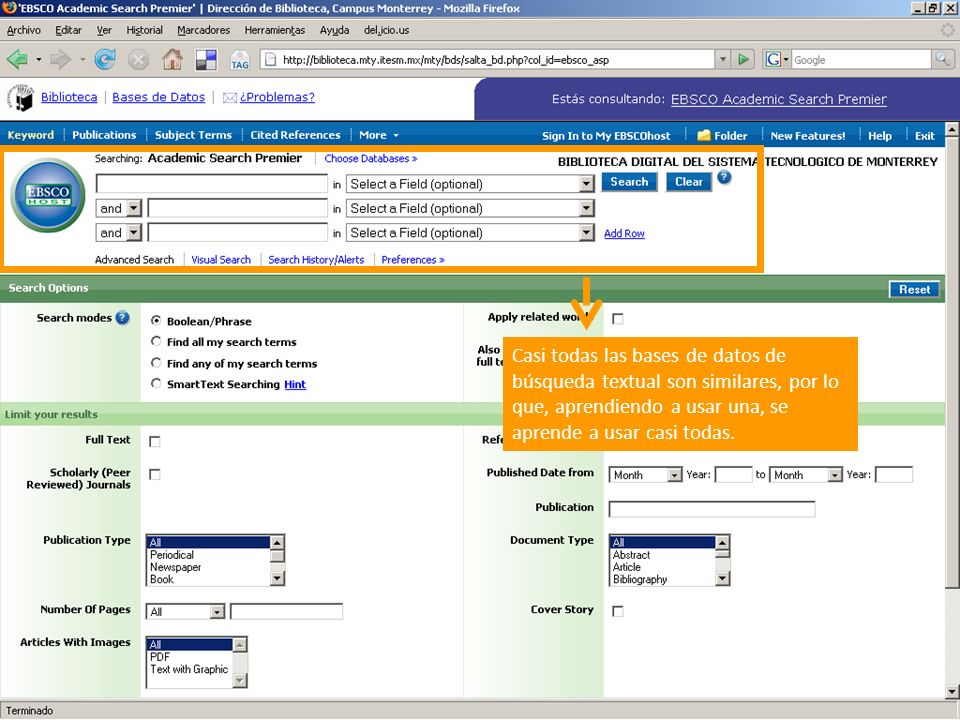Click the first search terms input field

tap(212, 184)
